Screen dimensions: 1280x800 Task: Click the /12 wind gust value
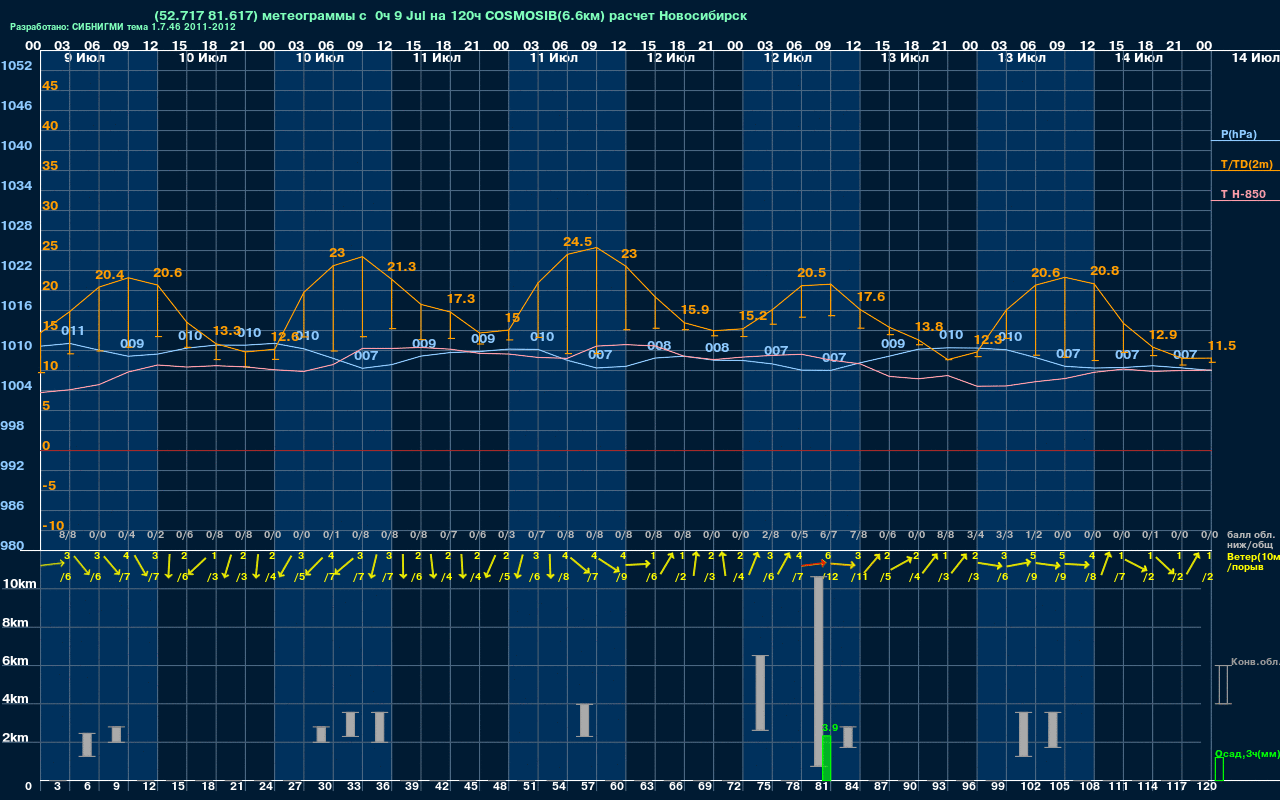click(830, 577)
